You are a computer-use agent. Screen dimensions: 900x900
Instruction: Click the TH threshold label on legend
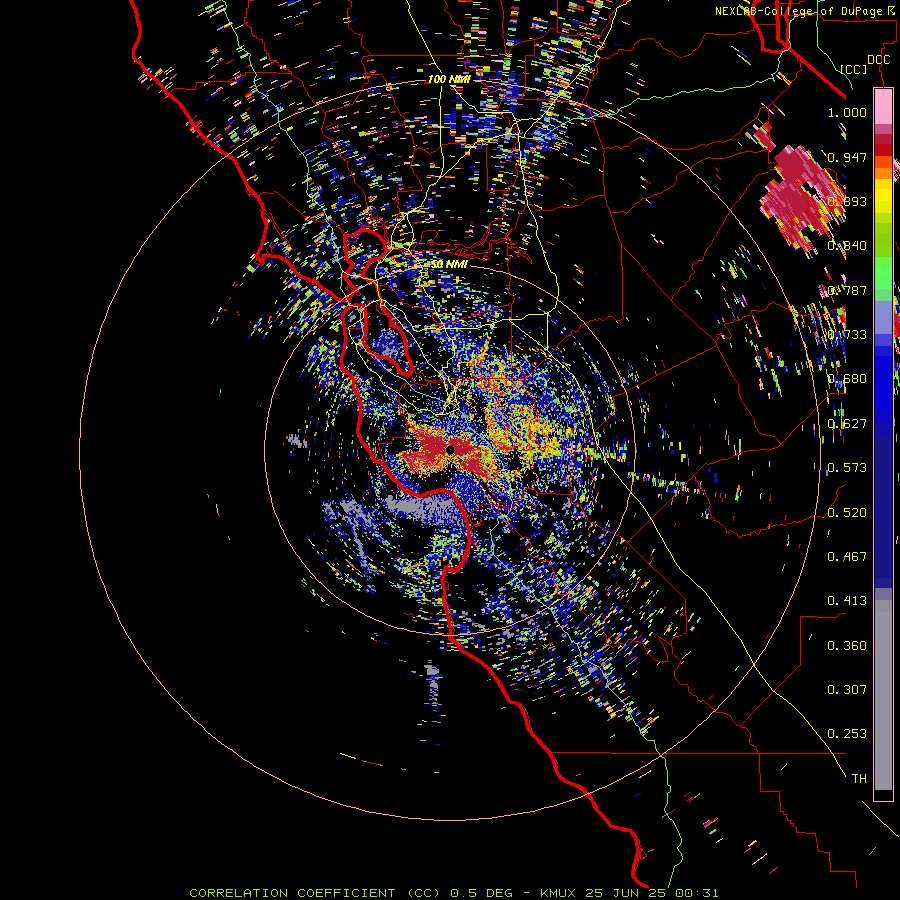[859, 778]
